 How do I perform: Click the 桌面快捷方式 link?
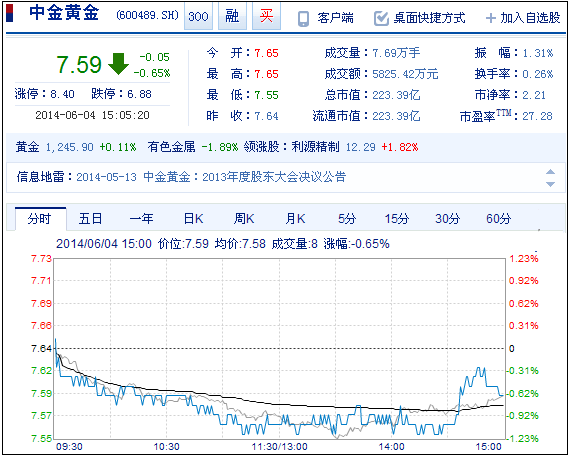coord(429,18)
